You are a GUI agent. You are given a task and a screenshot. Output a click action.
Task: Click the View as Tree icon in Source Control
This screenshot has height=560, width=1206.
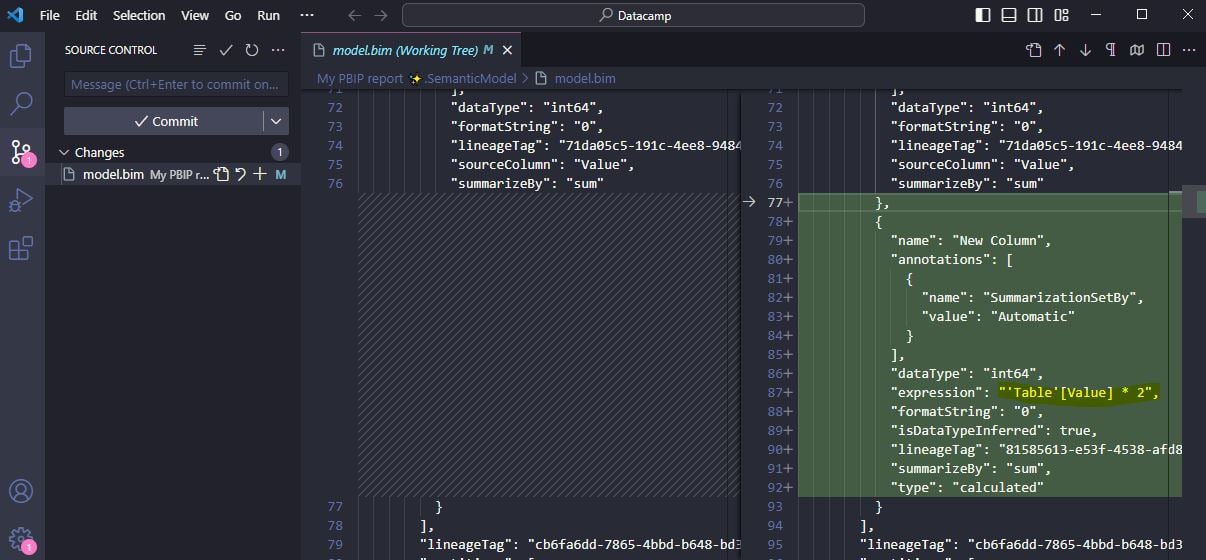click(x=200, y=50)
